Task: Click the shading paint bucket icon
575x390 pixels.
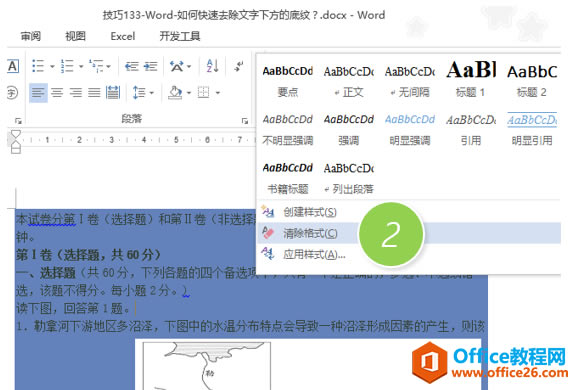Action: [175, 93]
